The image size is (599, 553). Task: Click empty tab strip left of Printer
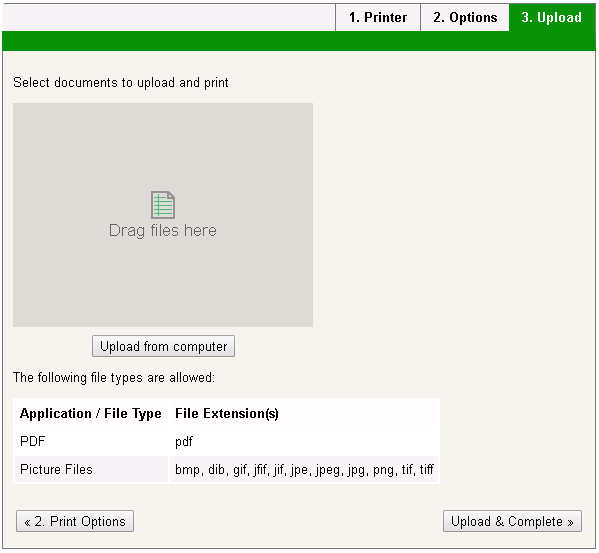[x=169, y=18]
